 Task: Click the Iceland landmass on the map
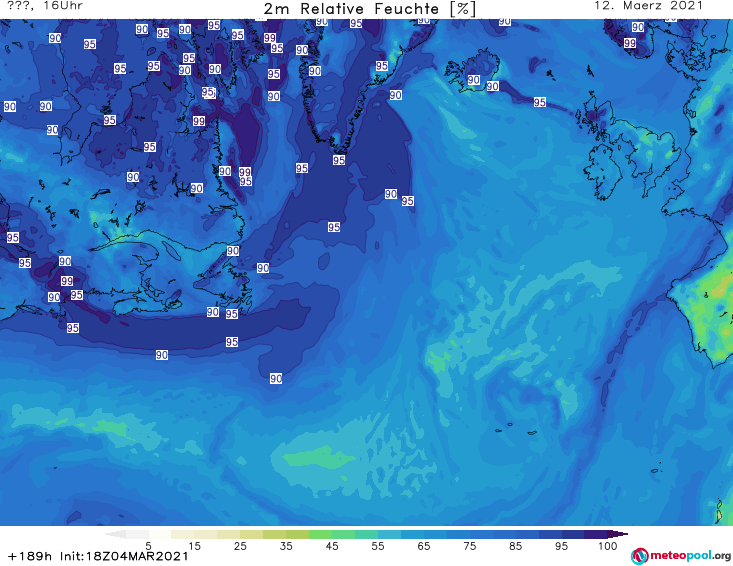472,70
